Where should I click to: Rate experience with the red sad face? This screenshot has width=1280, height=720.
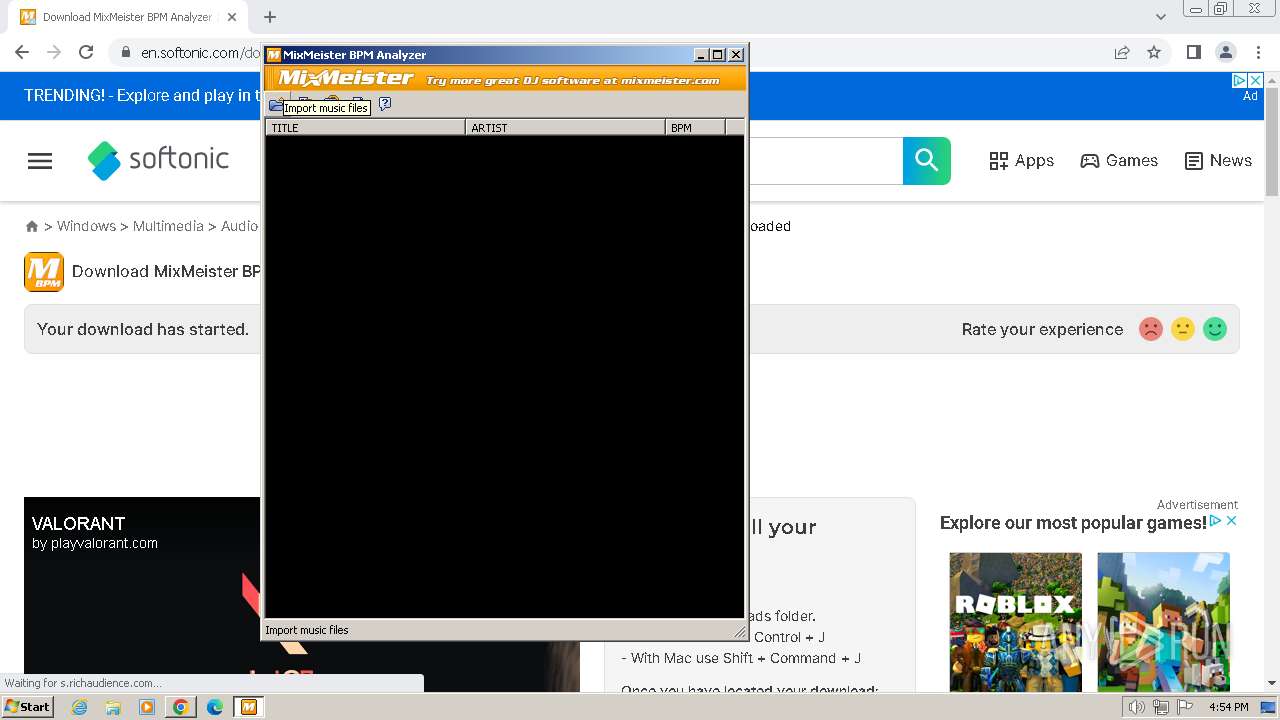[x=1151, y=329]
